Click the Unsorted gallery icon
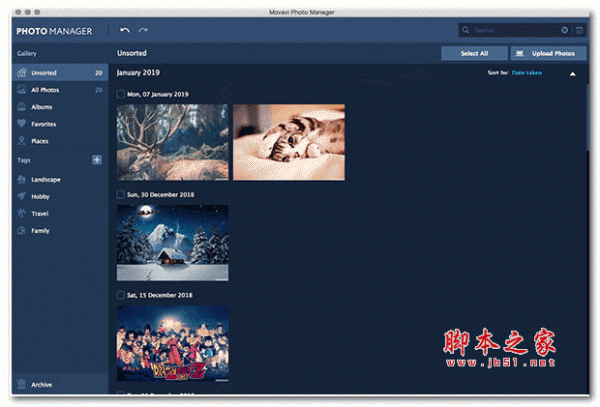This screenshot has width=600, height=407. (x=22, y=72)
